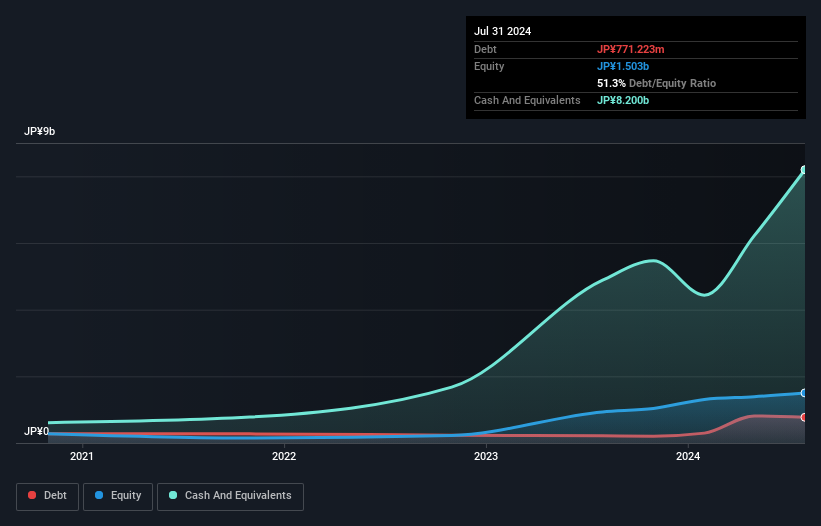The image size is (821, 526).
Task: Click the JP¥9b axis label
Action: 39,131
